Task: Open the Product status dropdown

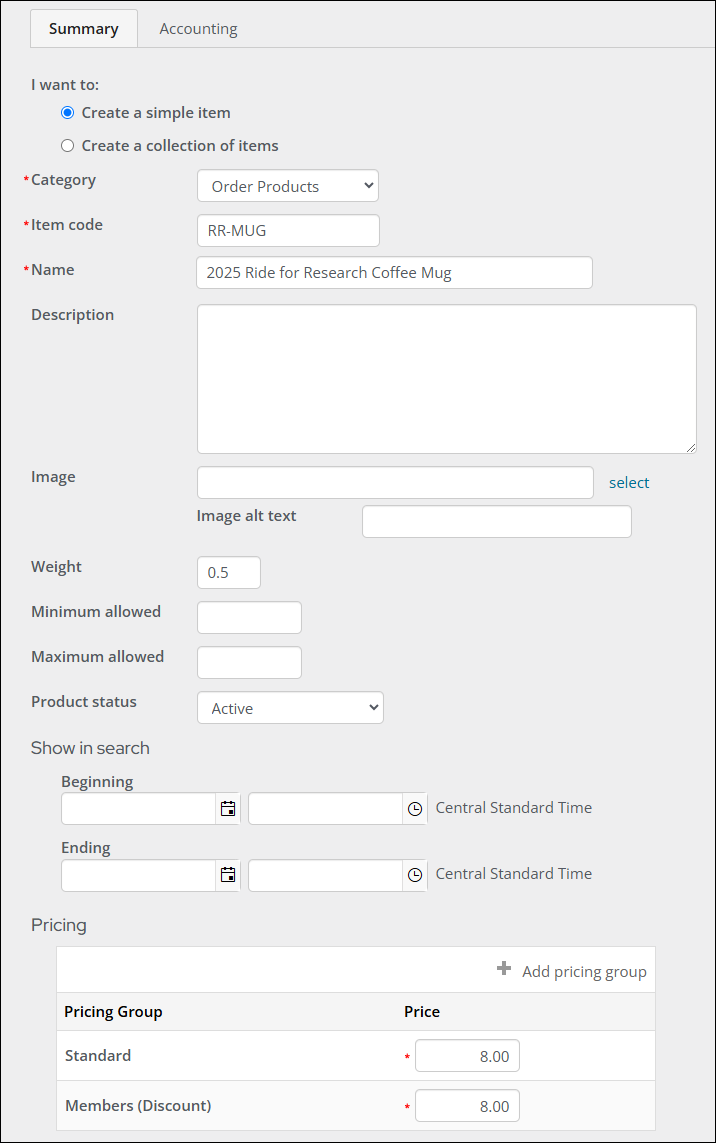Action: tap(290, 708)
